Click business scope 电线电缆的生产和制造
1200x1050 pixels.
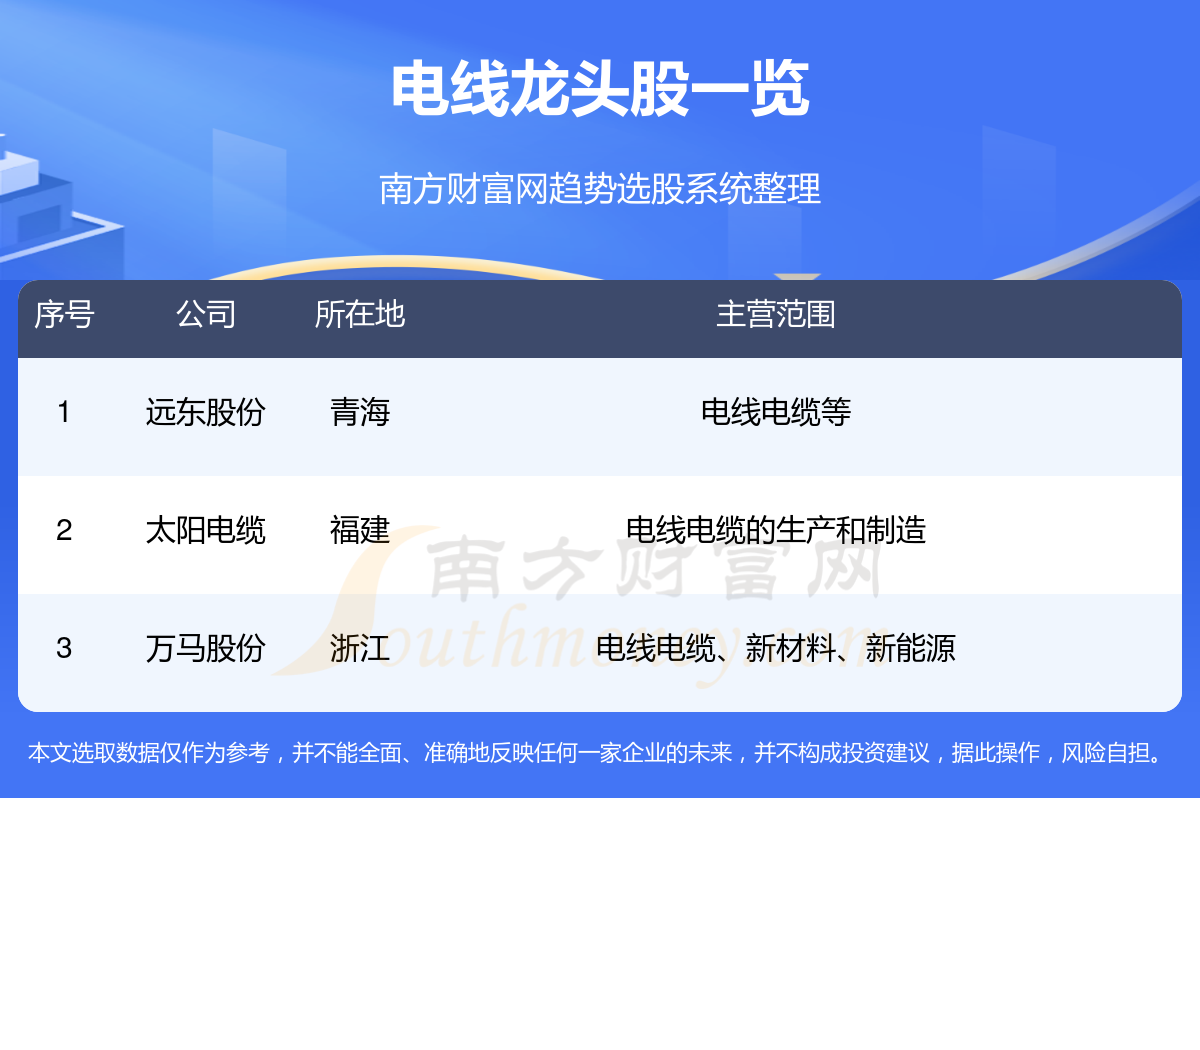[776, 530]
